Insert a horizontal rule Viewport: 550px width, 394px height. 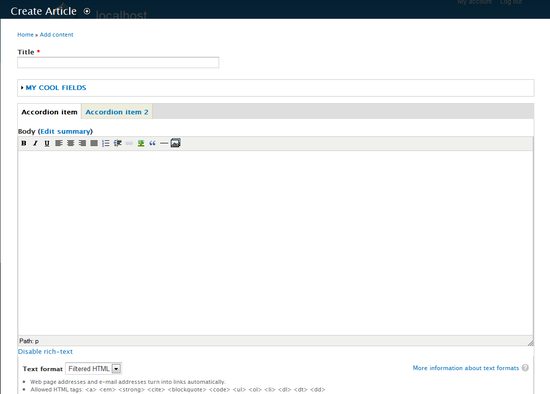pyautogui.click(x=164, y=143)
